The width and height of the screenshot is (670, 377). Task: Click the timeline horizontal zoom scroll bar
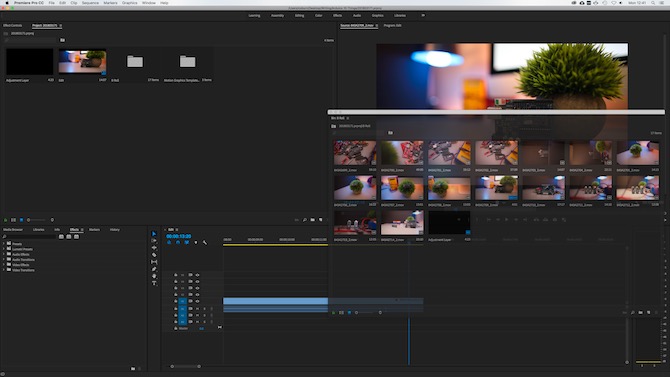(185, 366)
